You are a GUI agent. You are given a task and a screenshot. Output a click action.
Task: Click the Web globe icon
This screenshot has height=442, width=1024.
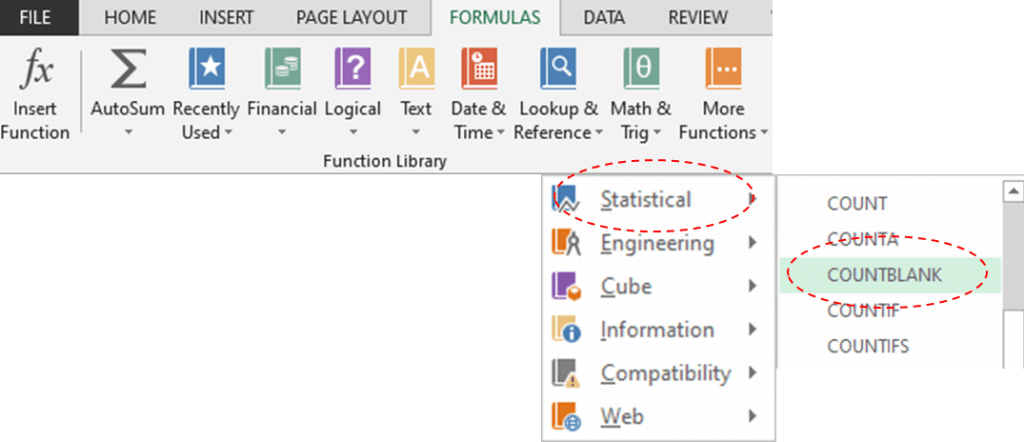pyautogui.click(x=566, y=416)
